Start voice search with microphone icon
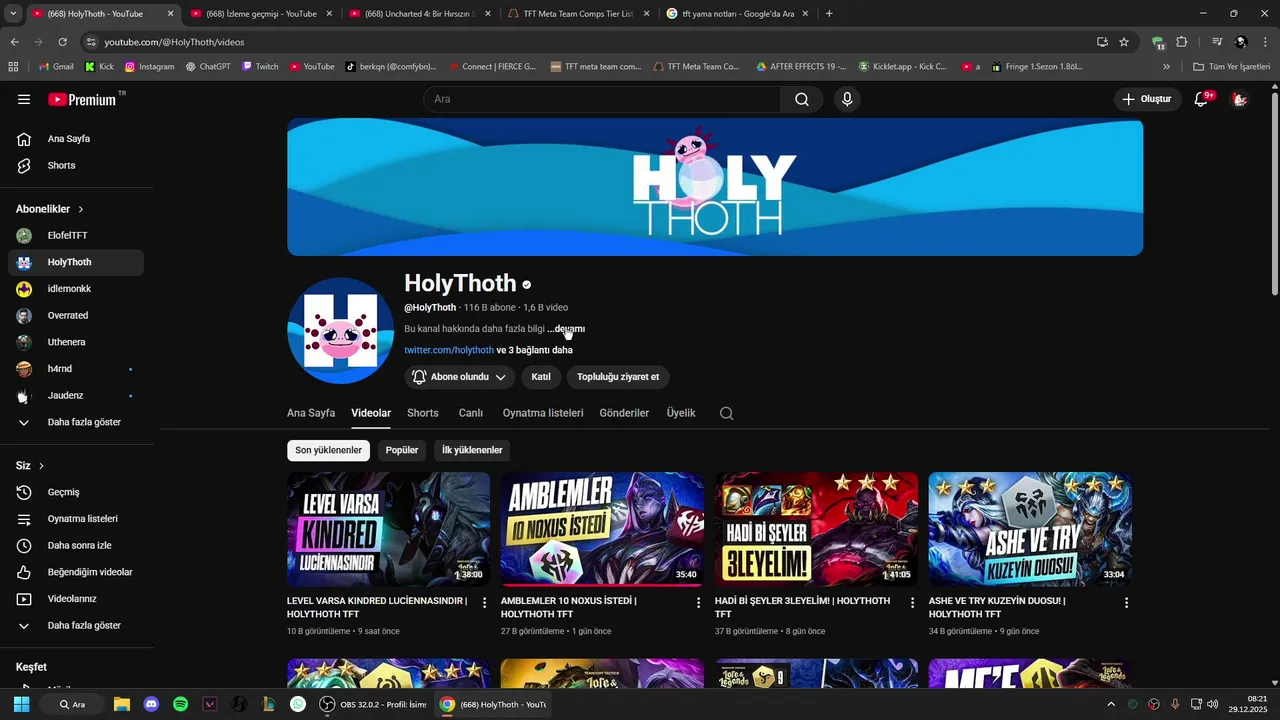Image resolution: width=1280 pixels, height=720 pixels. (x=848, y=99)
